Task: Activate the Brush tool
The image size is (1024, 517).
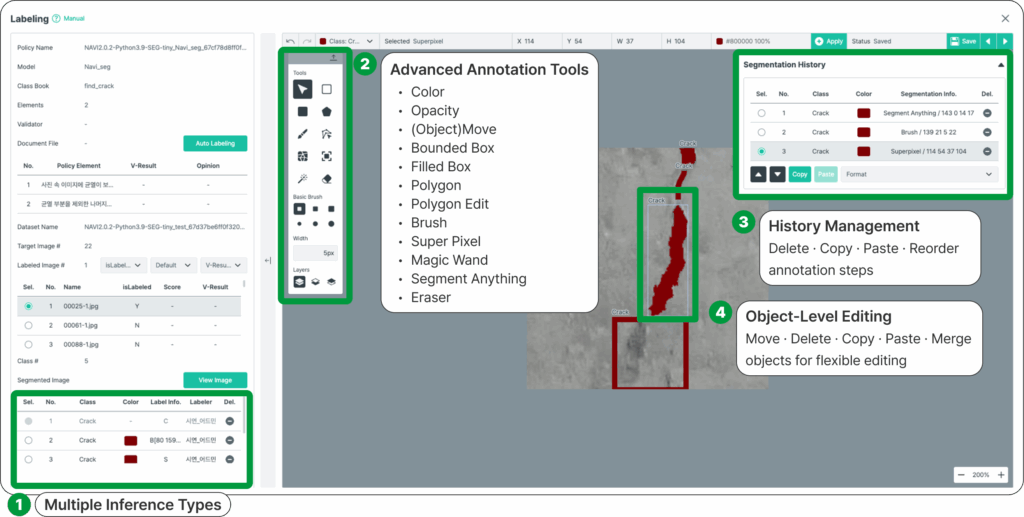Action: point(302,134)
